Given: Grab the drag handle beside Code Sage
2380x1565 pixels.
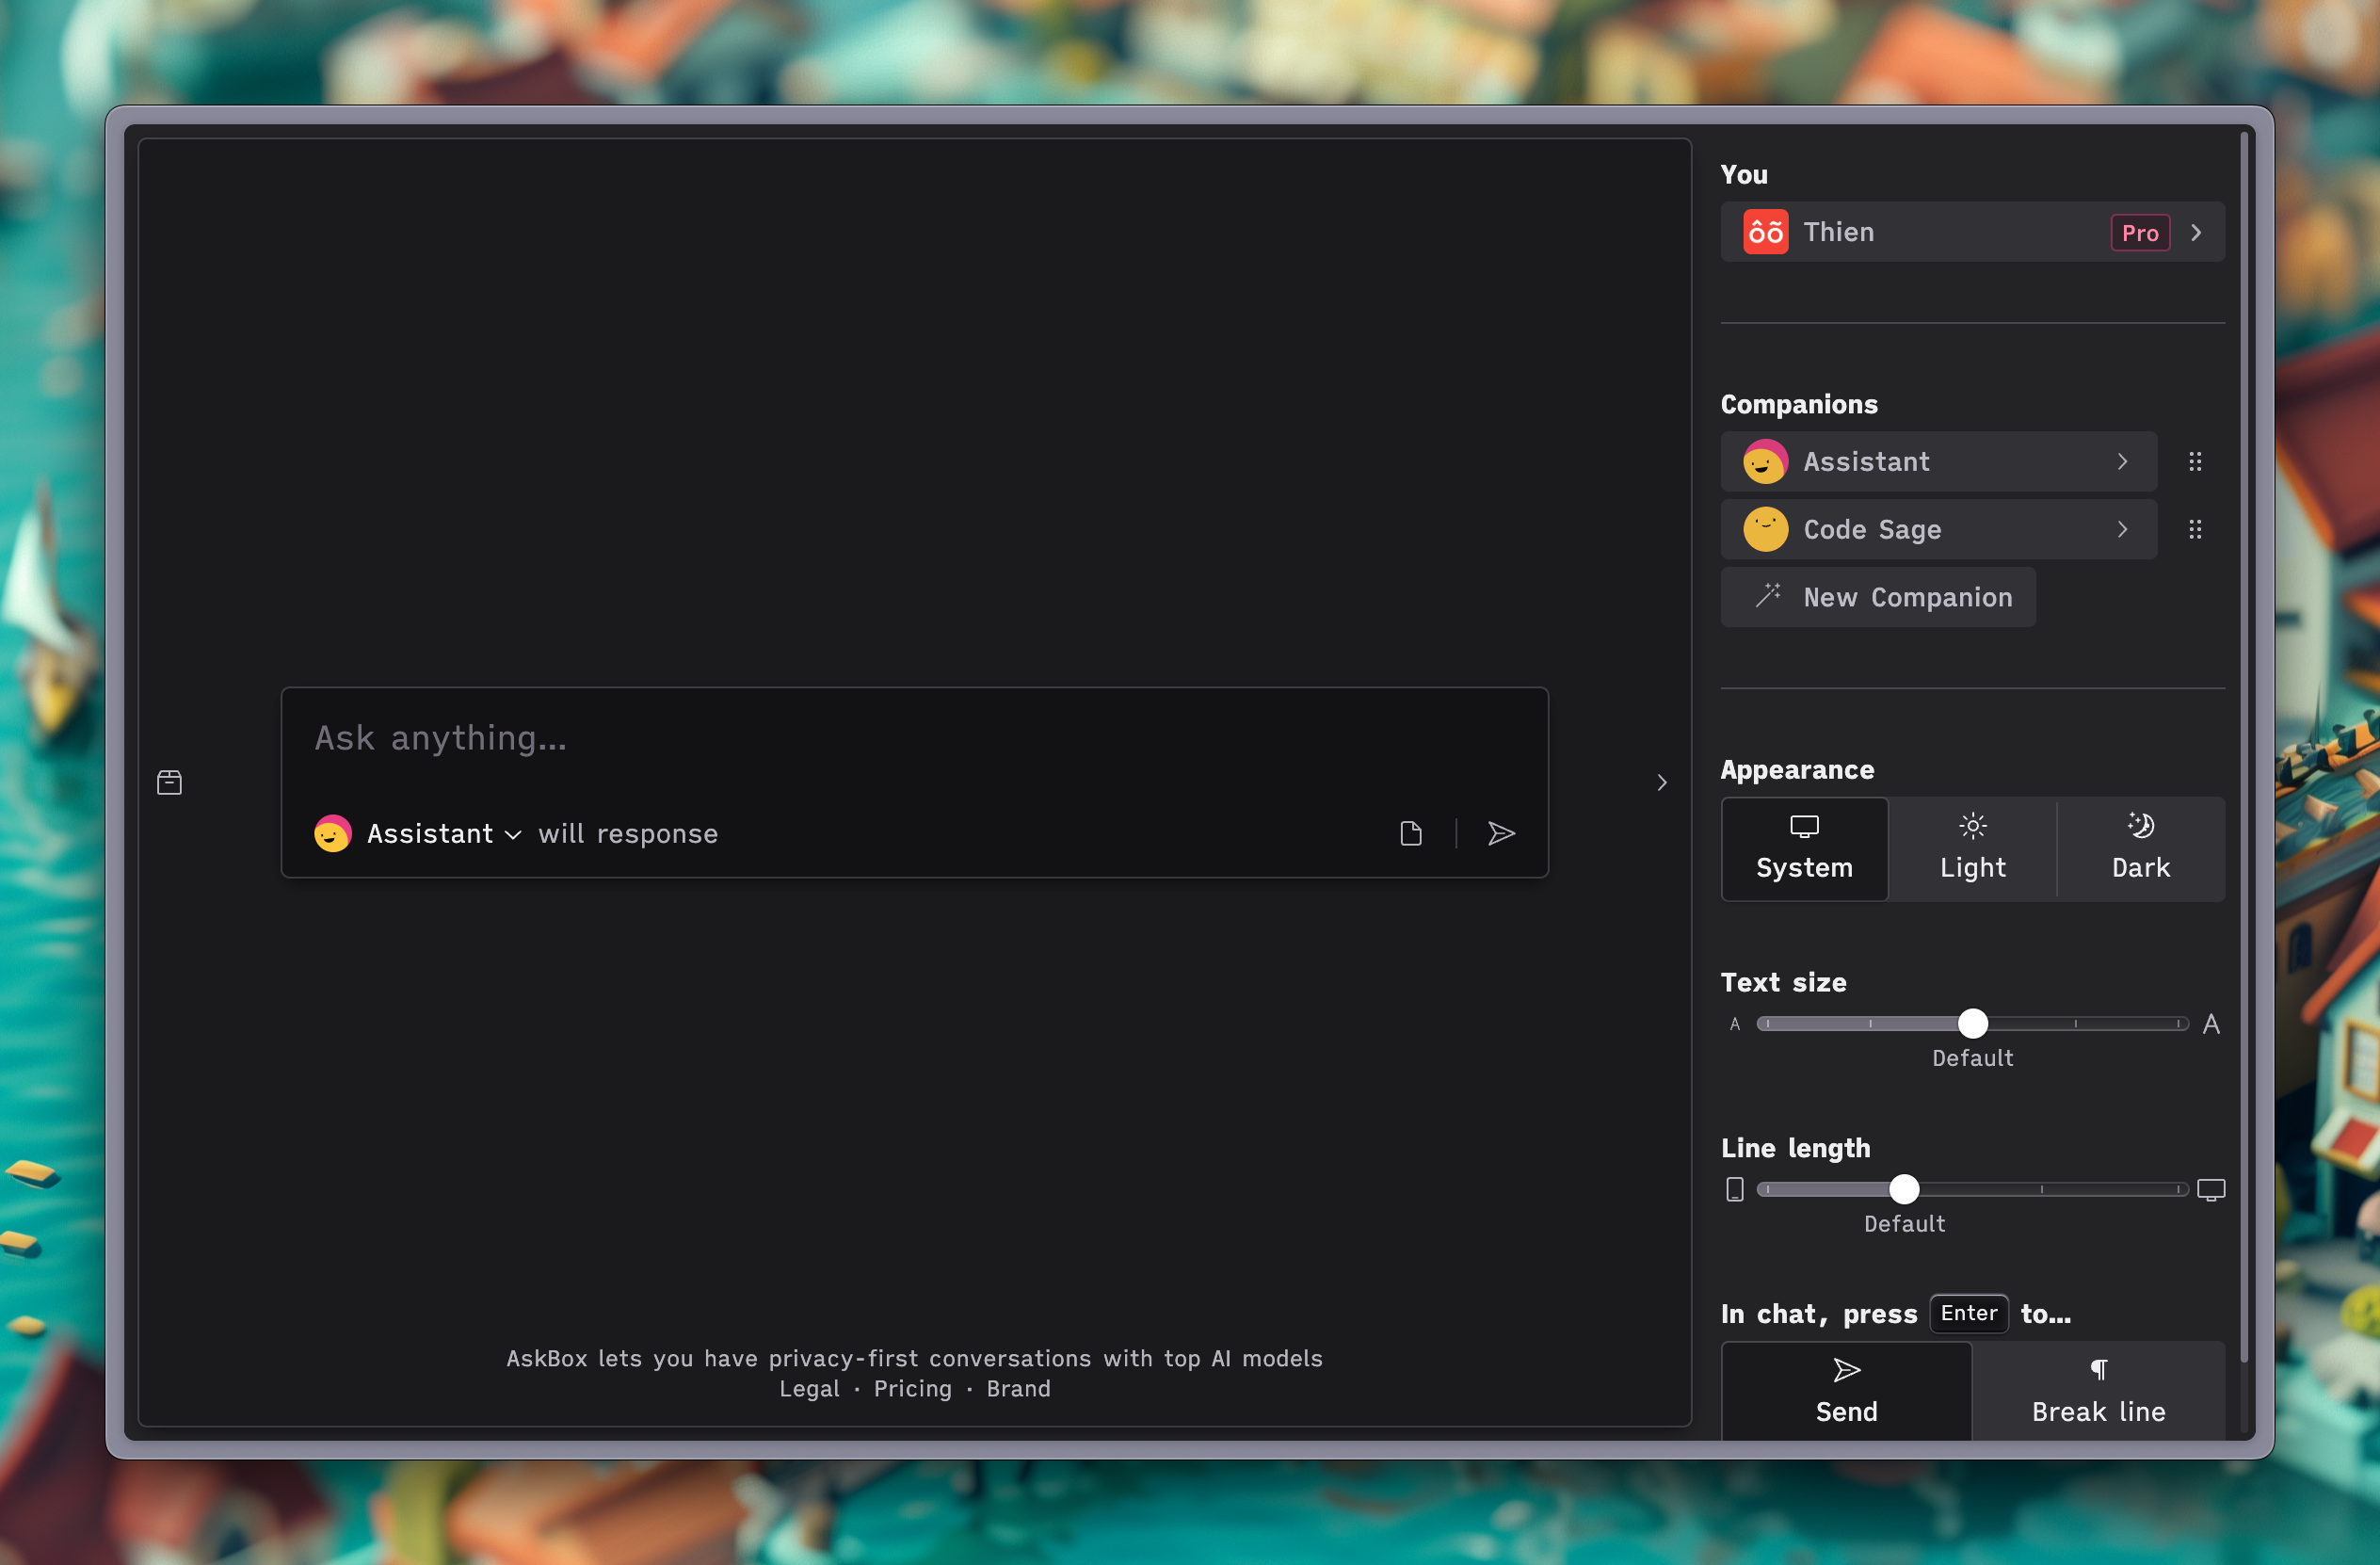Looking at the screenshot, I should pos(2194,529).
